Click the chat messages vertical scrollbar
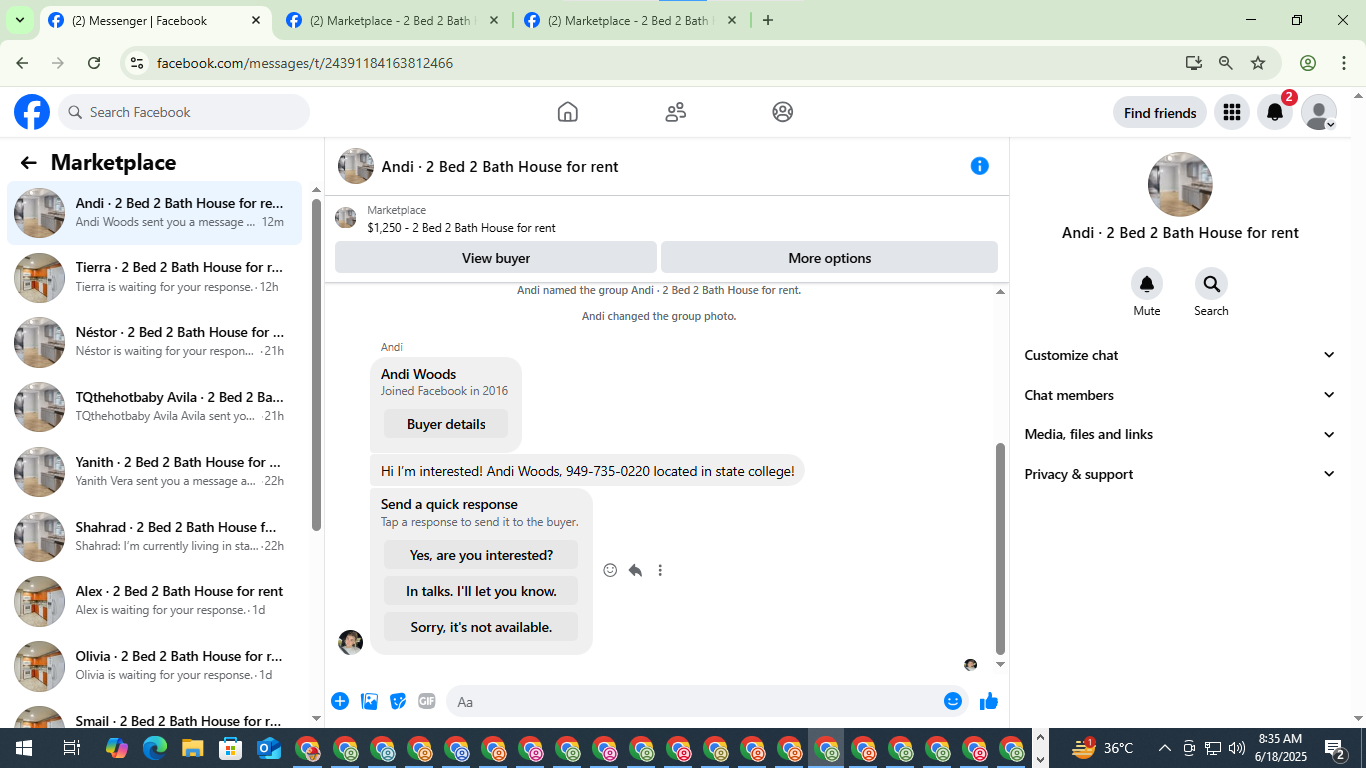Screen dimensions: 1366x768 tap(1000, 550)
